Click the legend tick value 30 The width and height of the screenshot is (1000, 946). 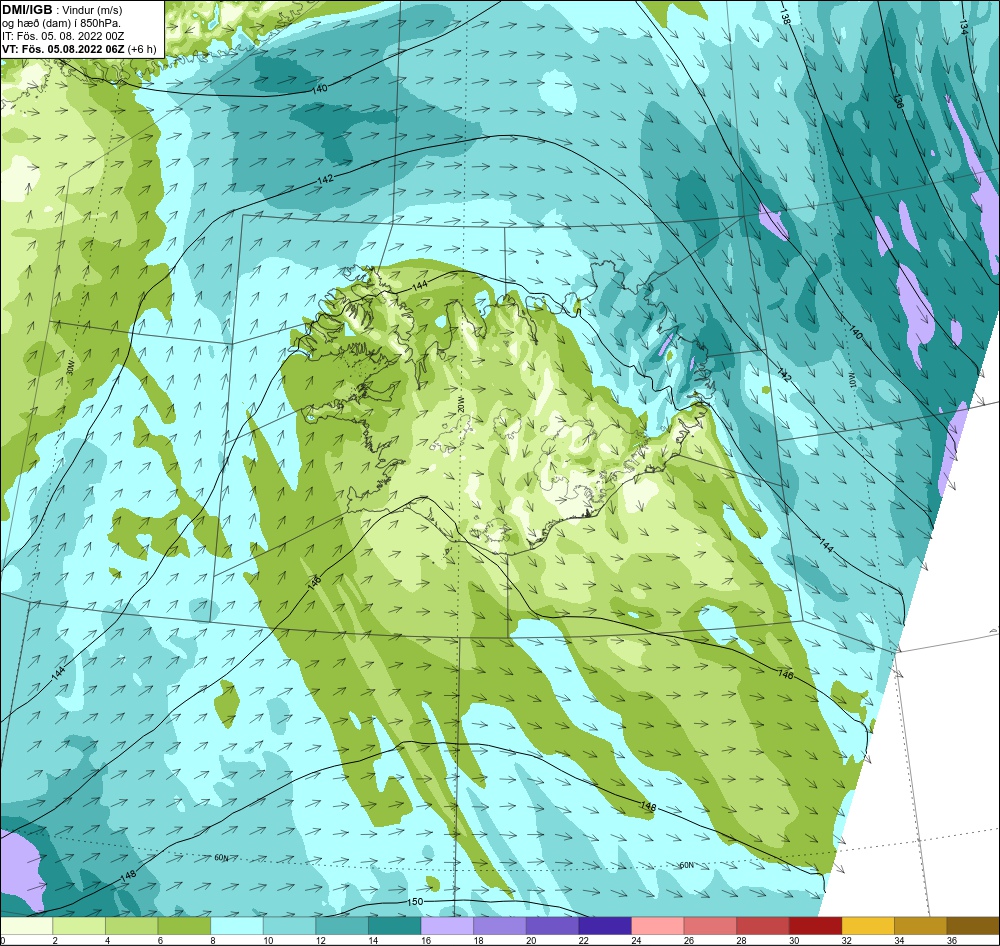(794, 940)
